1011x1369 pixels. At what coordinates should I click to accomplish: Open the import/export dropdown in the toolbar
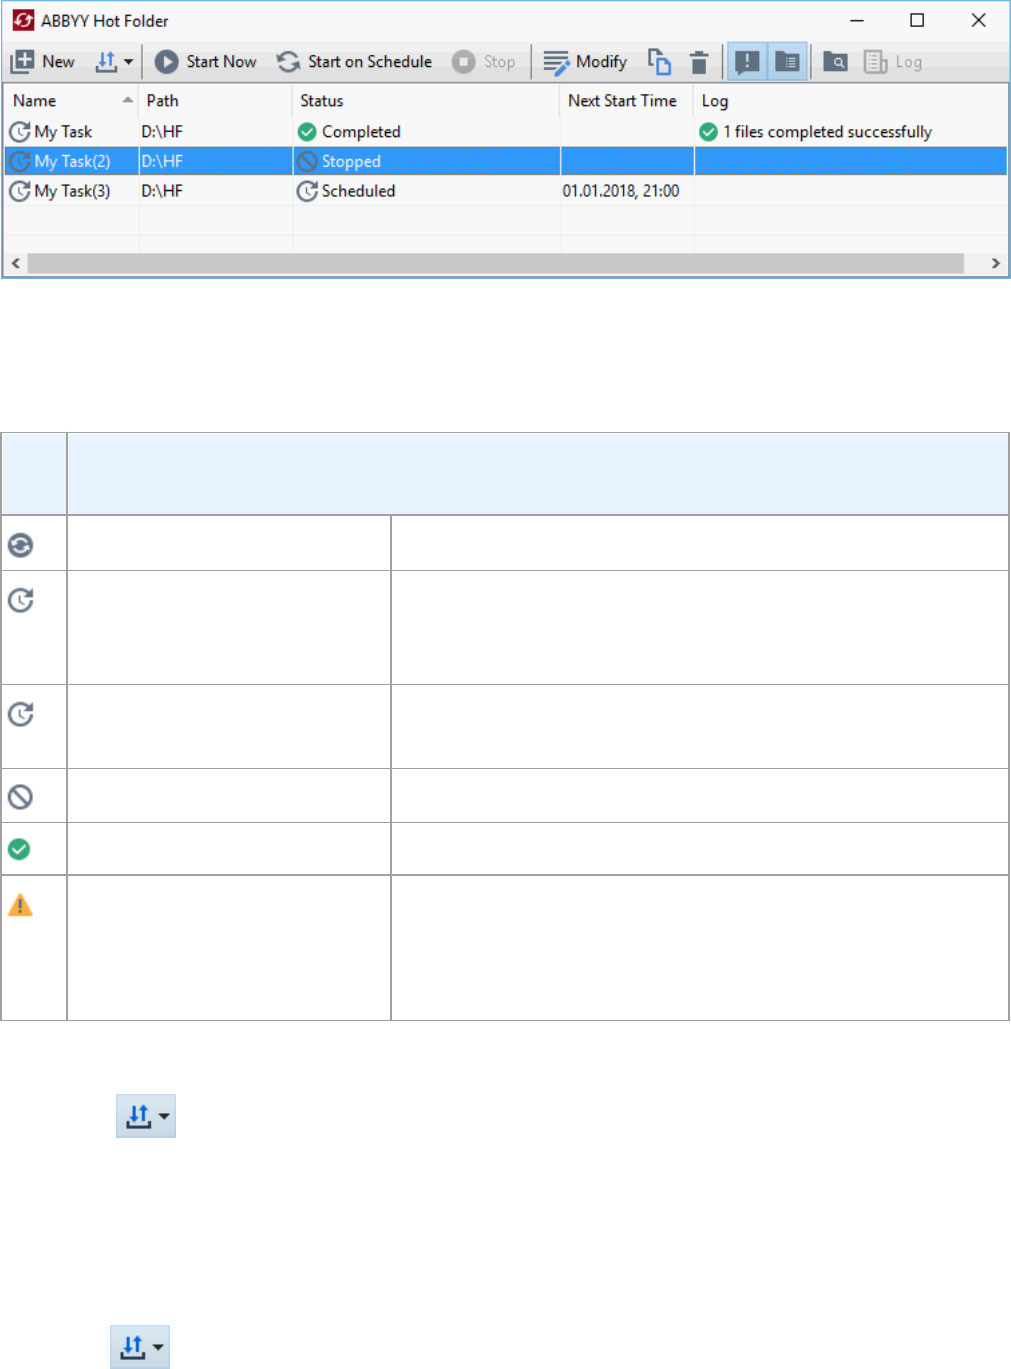pyautogui.click(x=115, y=62)
